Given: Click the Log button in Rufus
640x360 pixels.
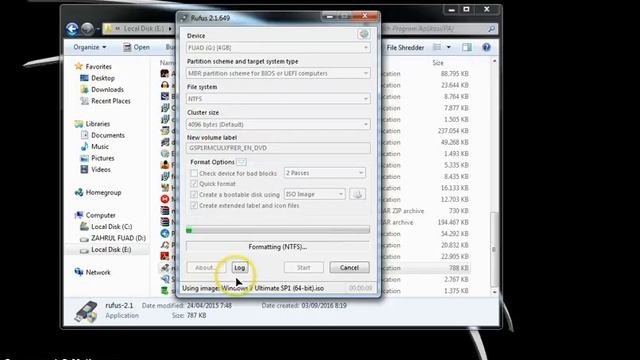Looking at the screenshot, I should point(240,268).
